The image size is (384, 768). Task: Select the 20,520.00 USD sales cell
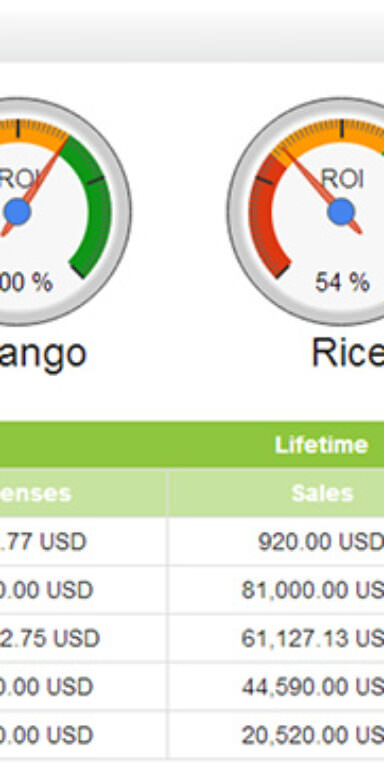point(276,734)
